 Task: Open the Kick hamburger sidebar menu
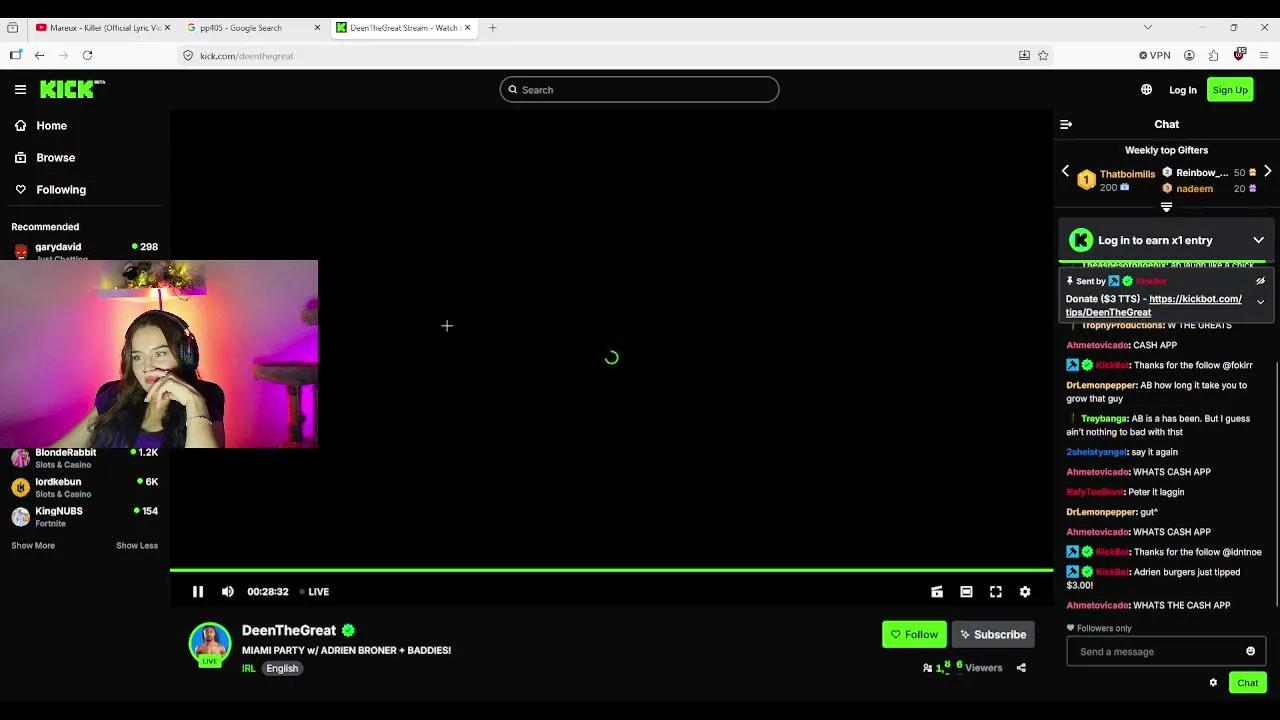[20, 90]
